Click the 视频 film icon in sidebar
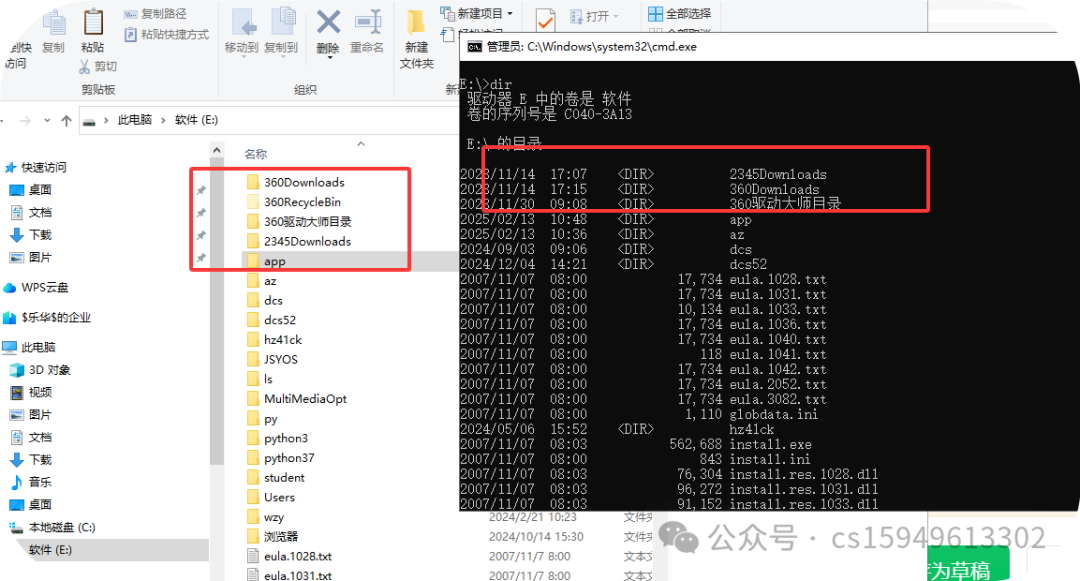The image size is (1080, 581). [17, 392]
